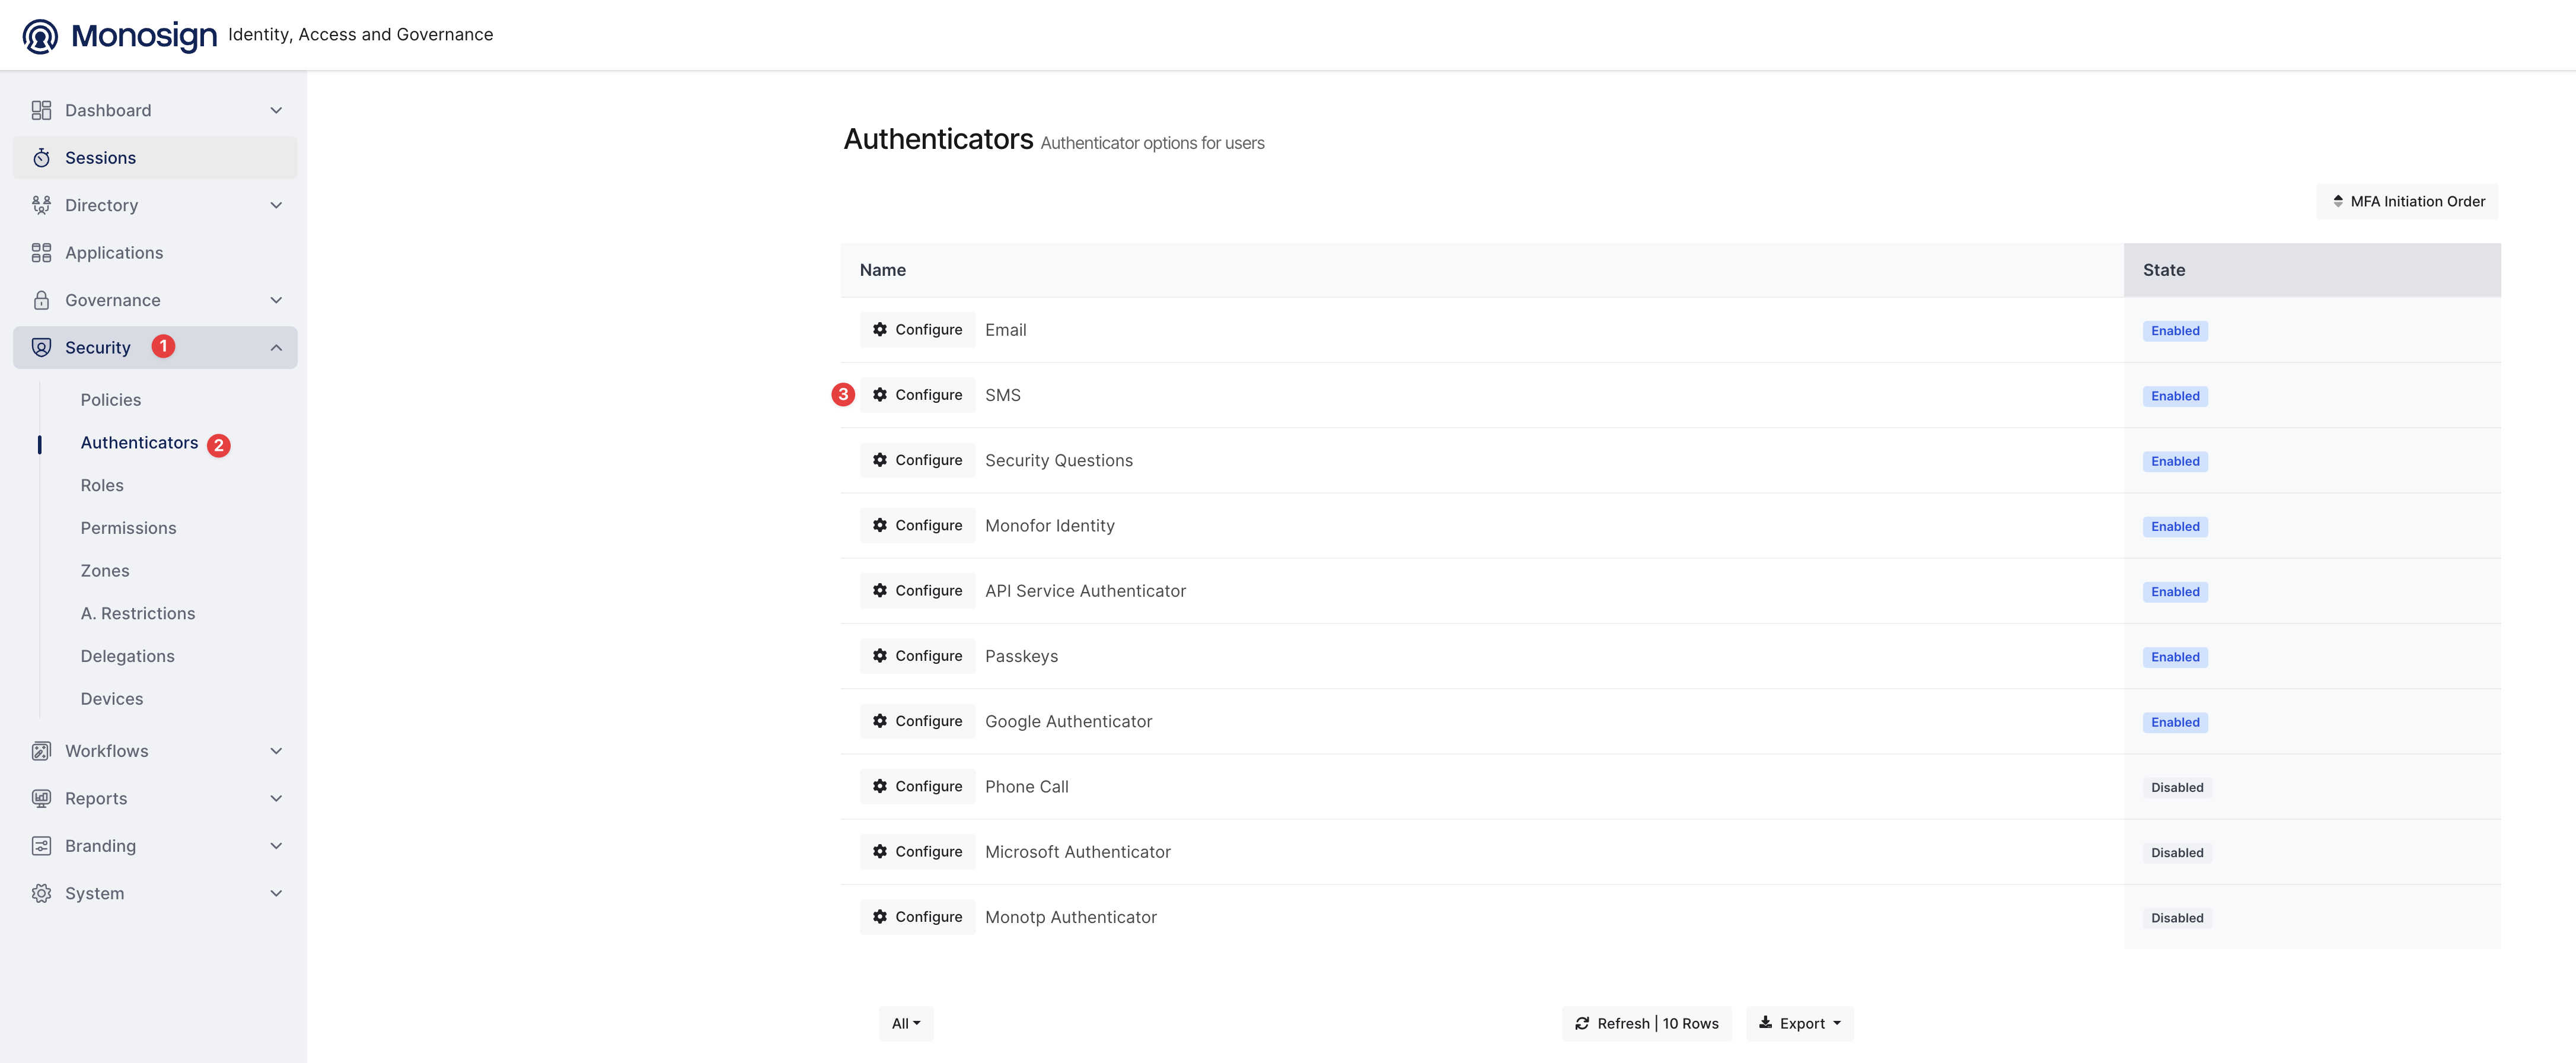Click MFA Initiation Order button

pos(2407,201)
